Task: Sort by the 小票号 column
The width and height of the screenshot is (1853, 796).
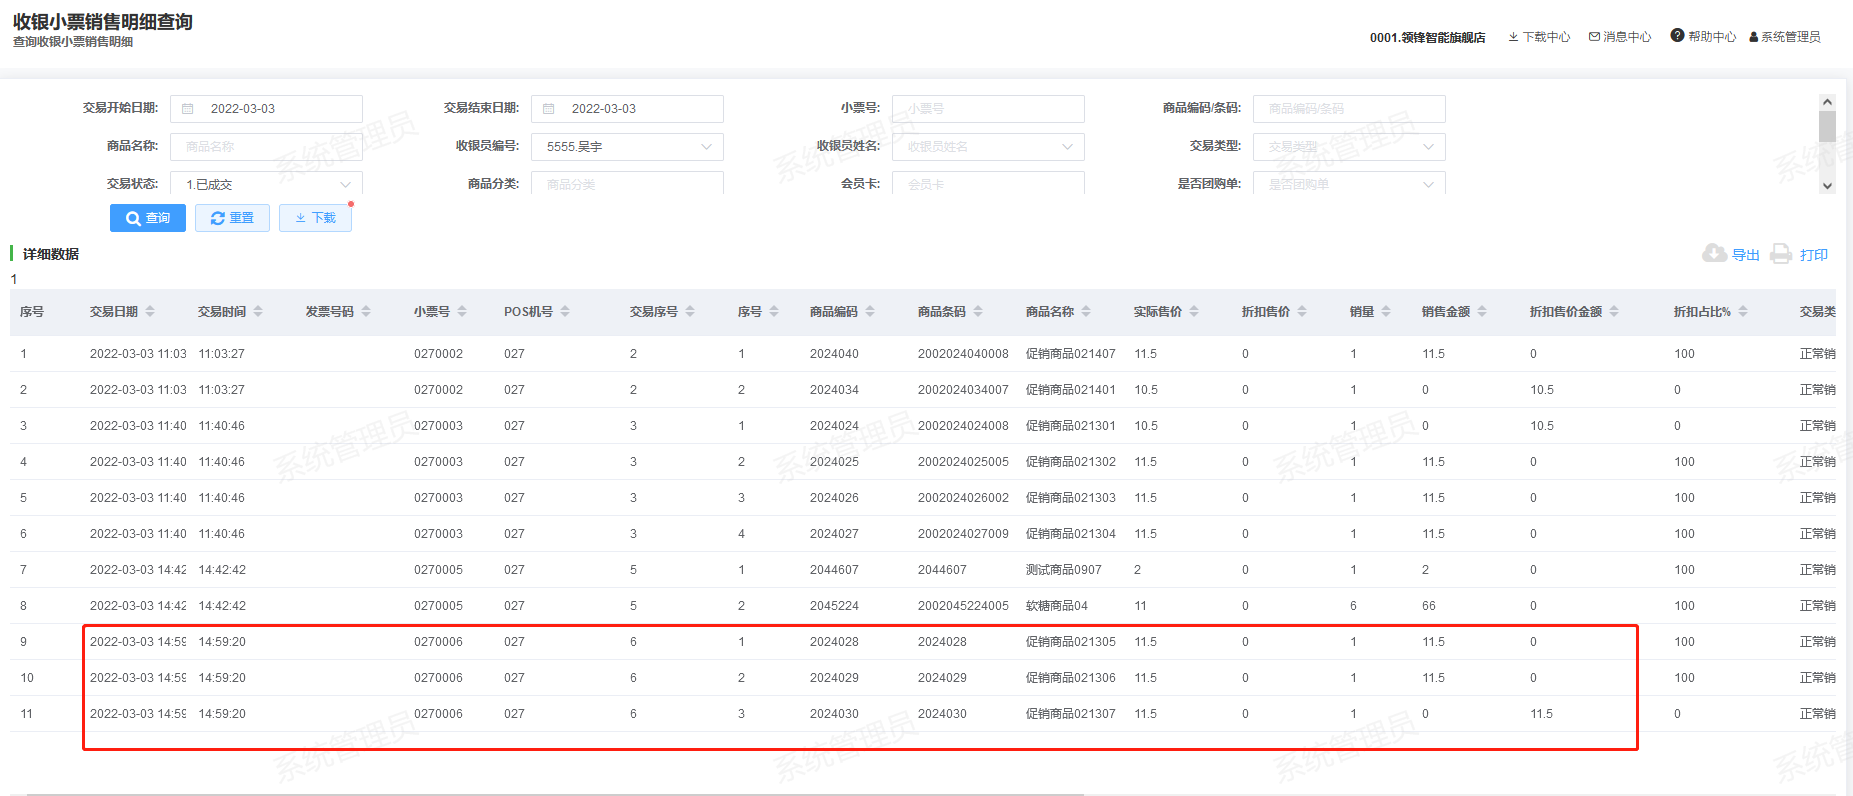Action: coord(462,312)
